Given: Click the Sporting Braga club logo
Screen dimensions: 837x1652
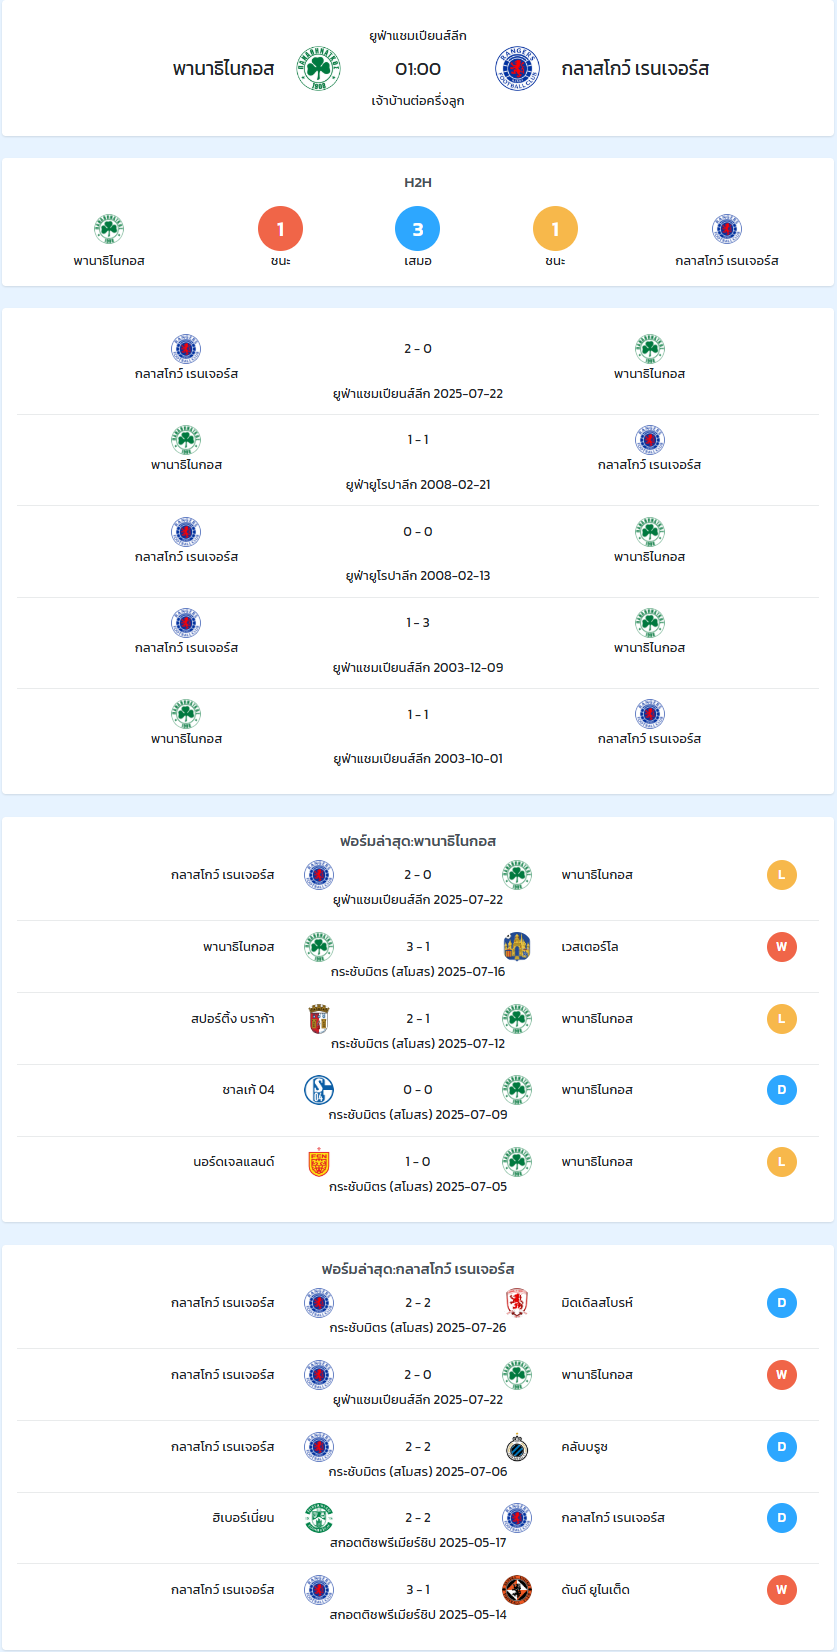Looking at the screenshot, I should tap(319, 1019).
